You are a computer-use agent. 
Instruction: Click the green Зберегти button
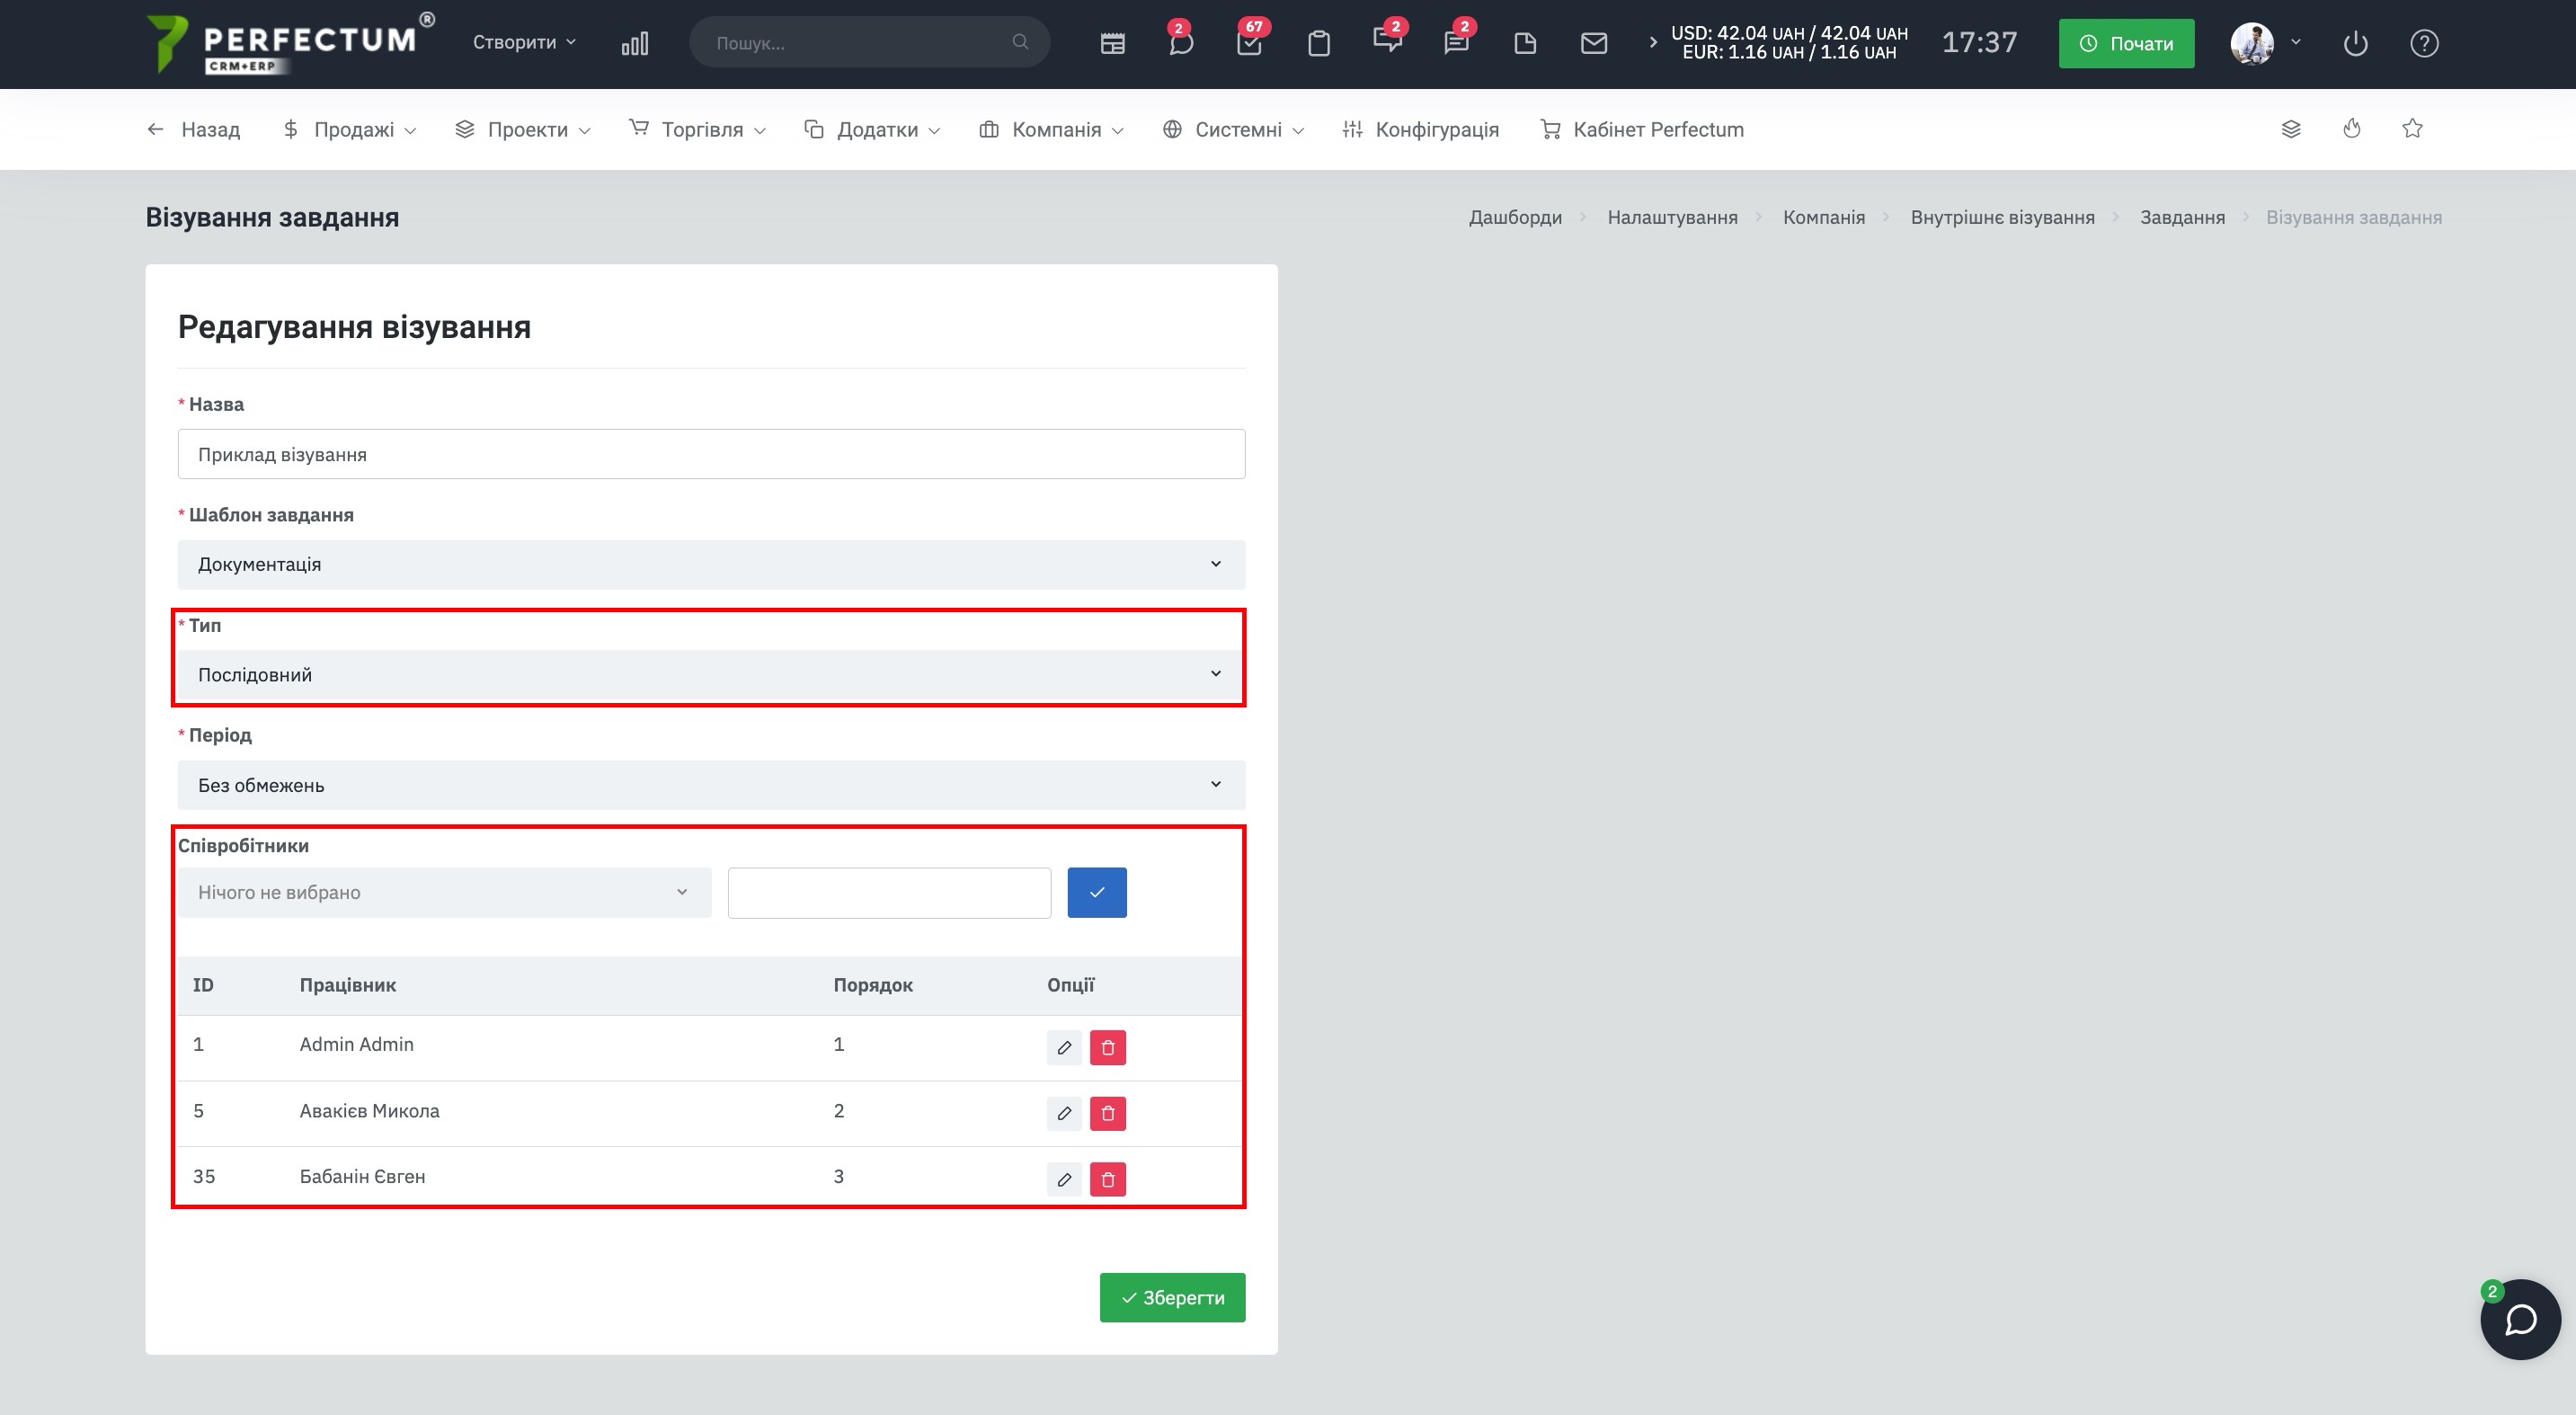pos(1172,1297)
